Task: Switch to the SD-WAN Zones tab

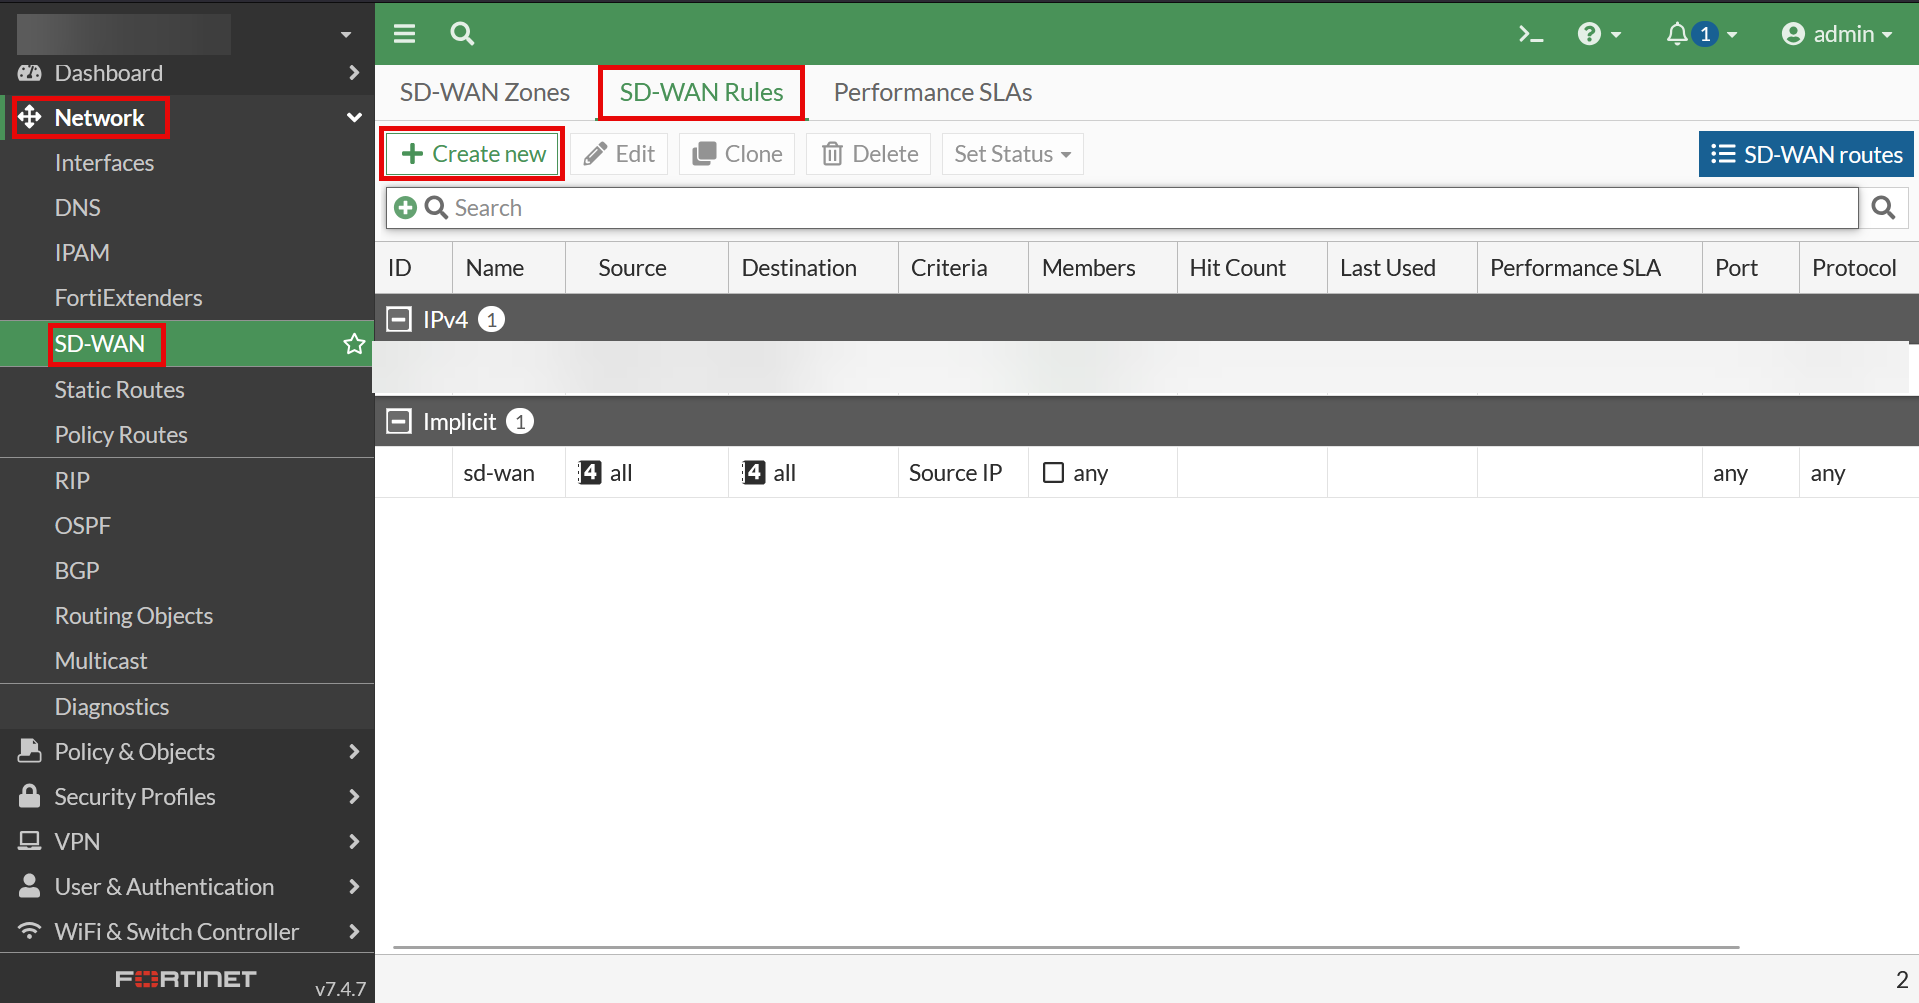Action: [484, 92]
